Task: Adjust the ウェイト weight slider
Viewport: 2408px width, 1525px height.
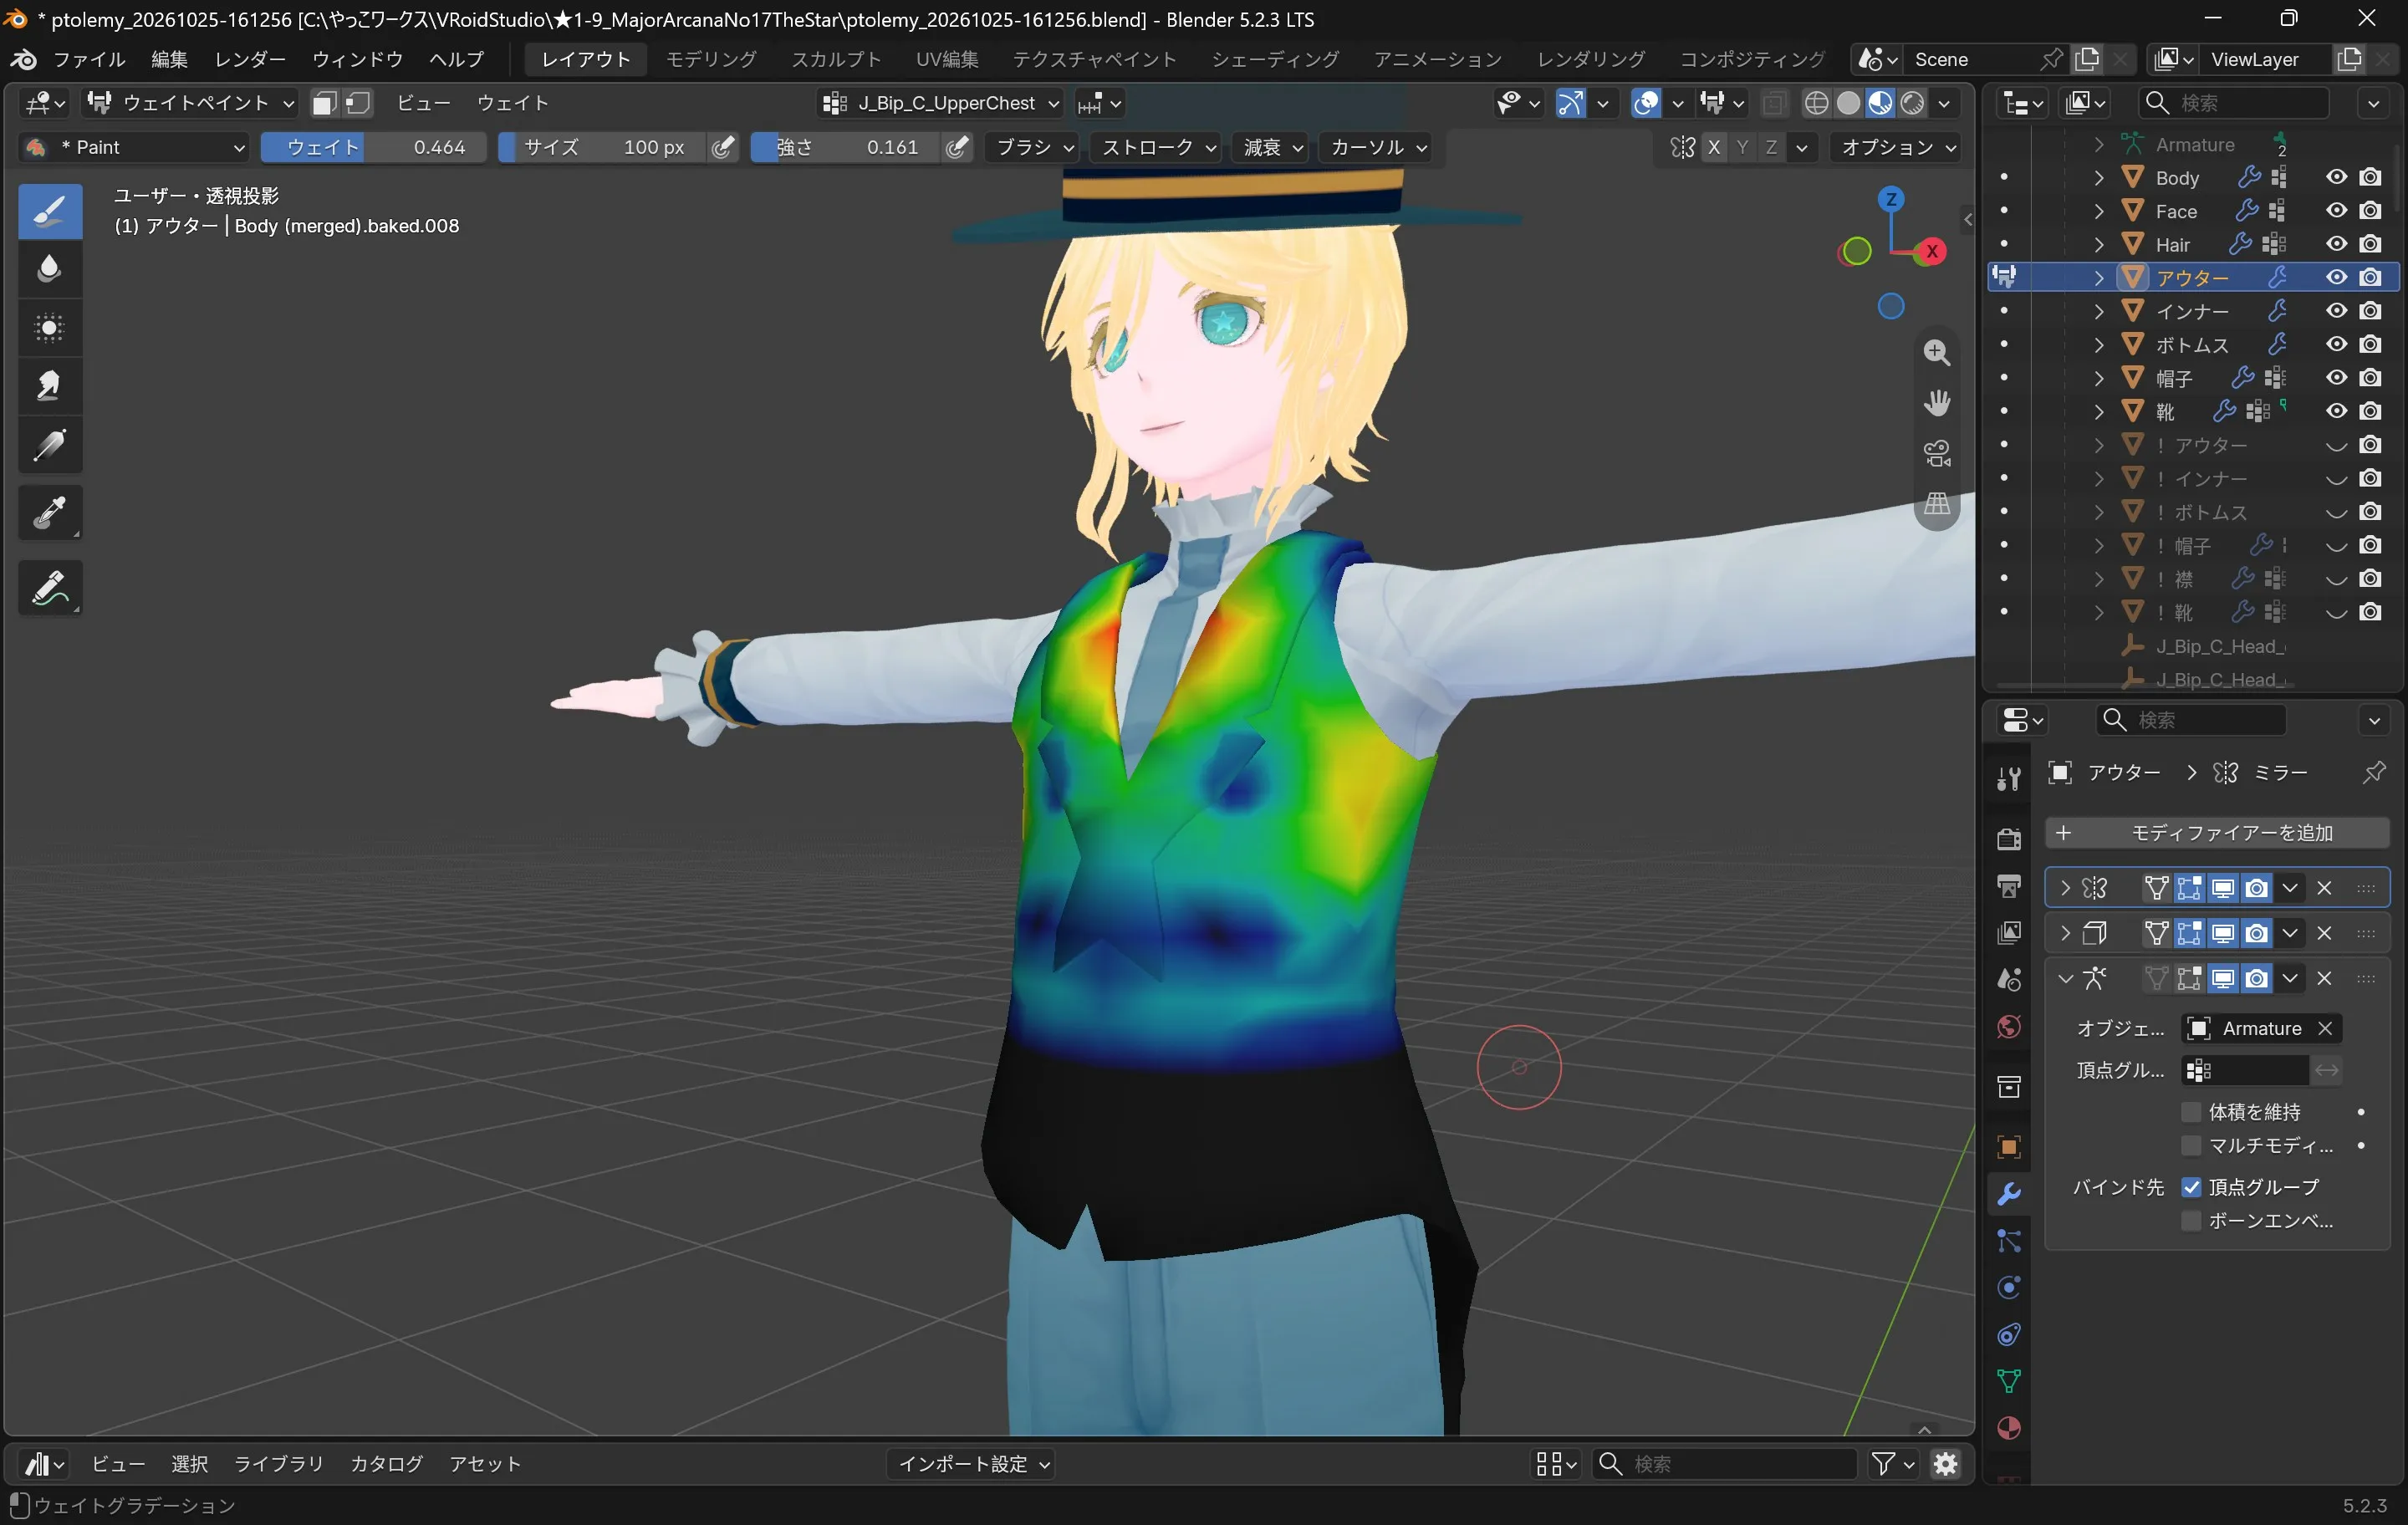Action: pos(374,148)
